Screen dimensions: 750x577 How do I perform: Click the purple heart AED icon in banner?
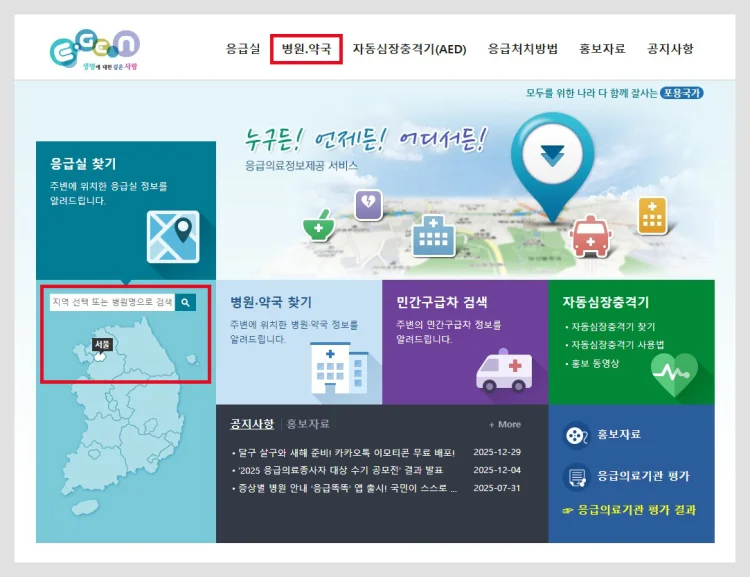point(368,205)
